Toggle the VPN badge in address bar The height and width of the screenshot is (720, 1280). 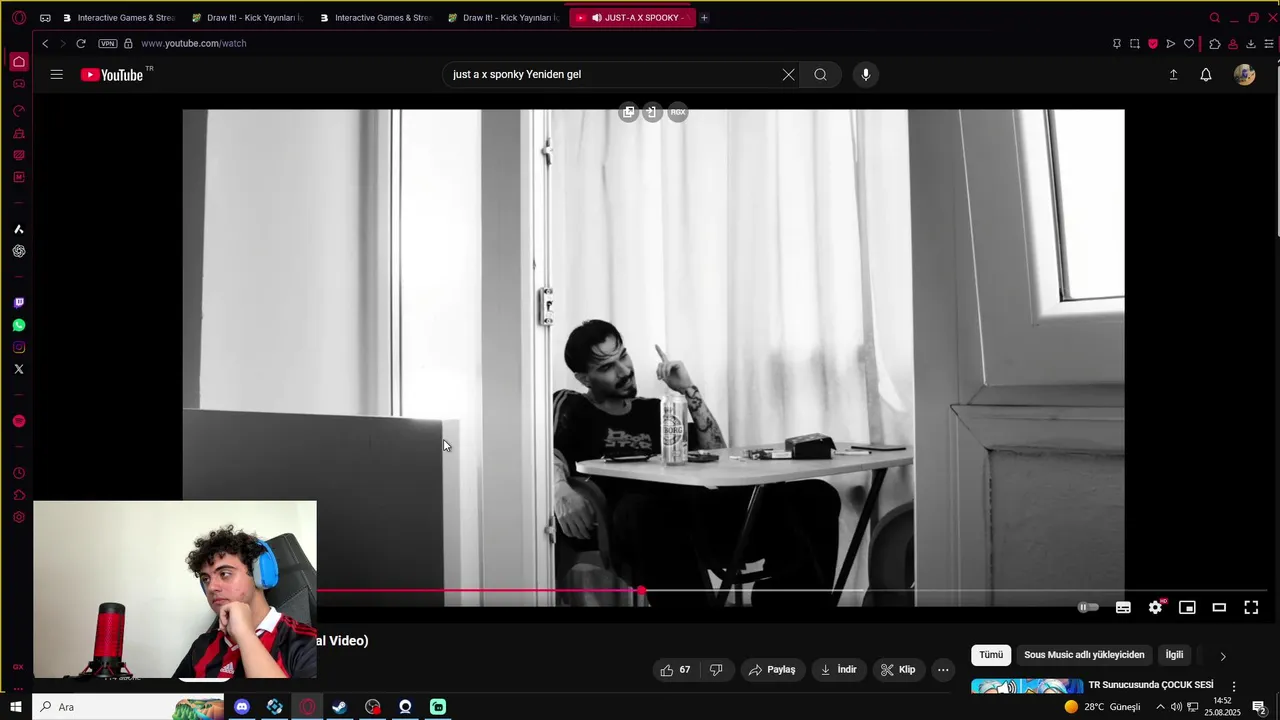click(108, 43)
